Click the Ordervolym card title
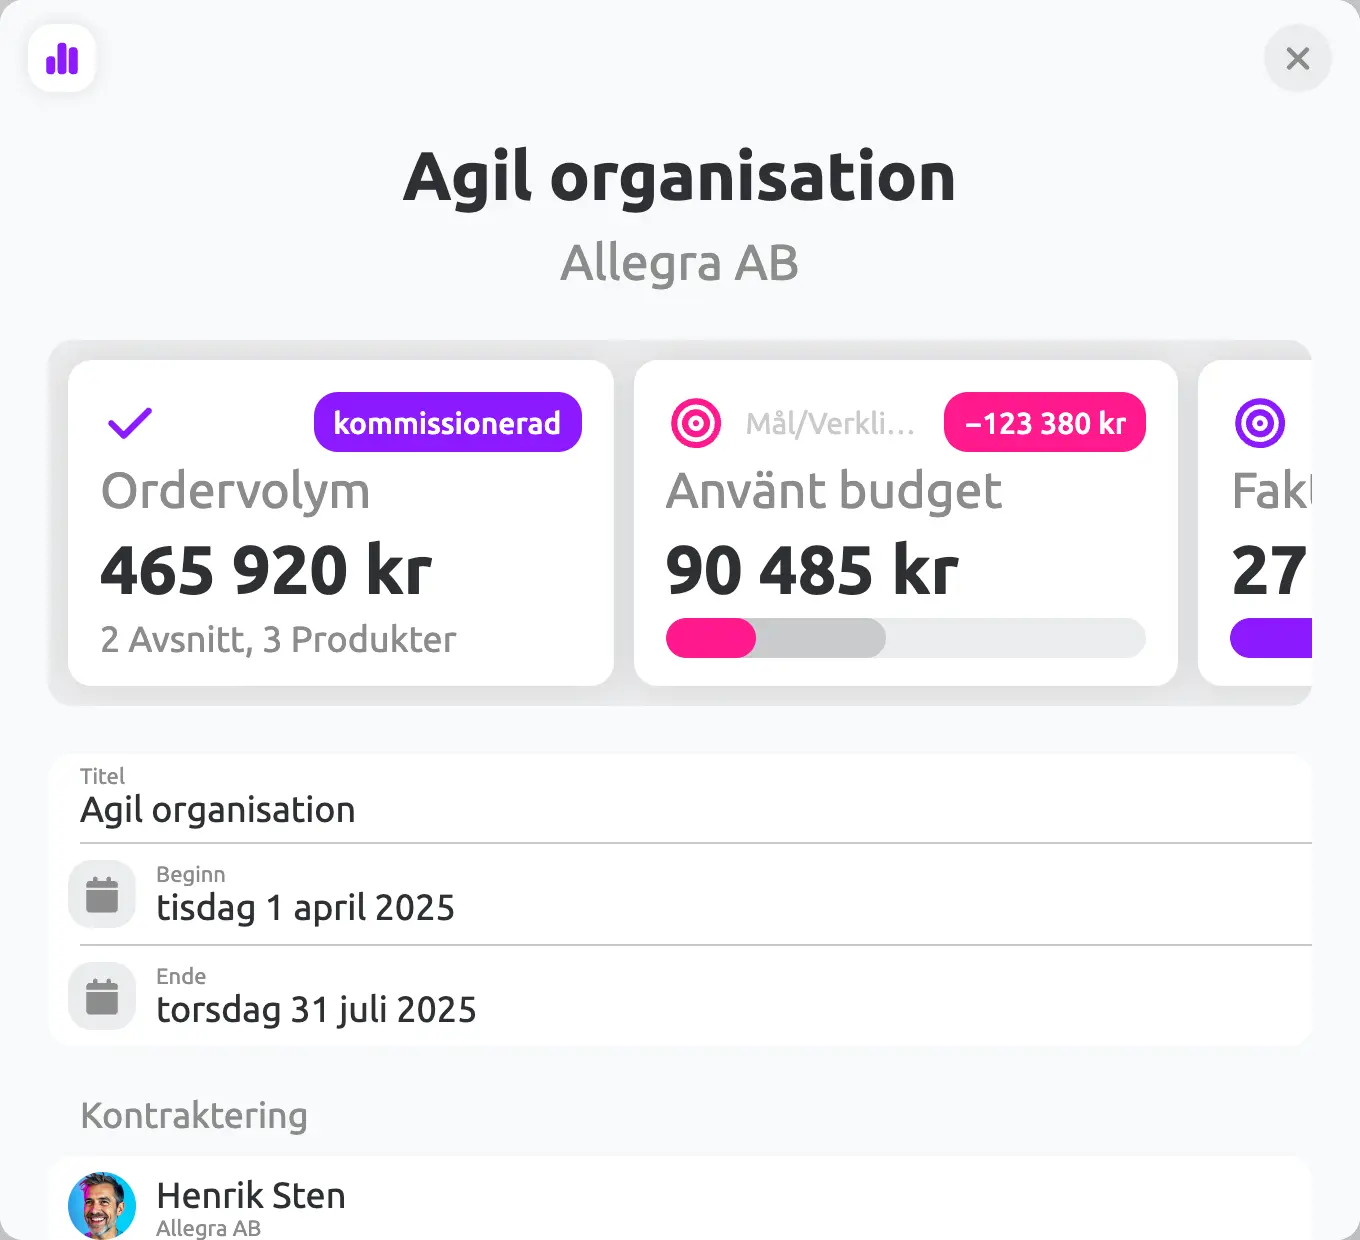Screen dimensions: 1360x1240 pos(235,491)
